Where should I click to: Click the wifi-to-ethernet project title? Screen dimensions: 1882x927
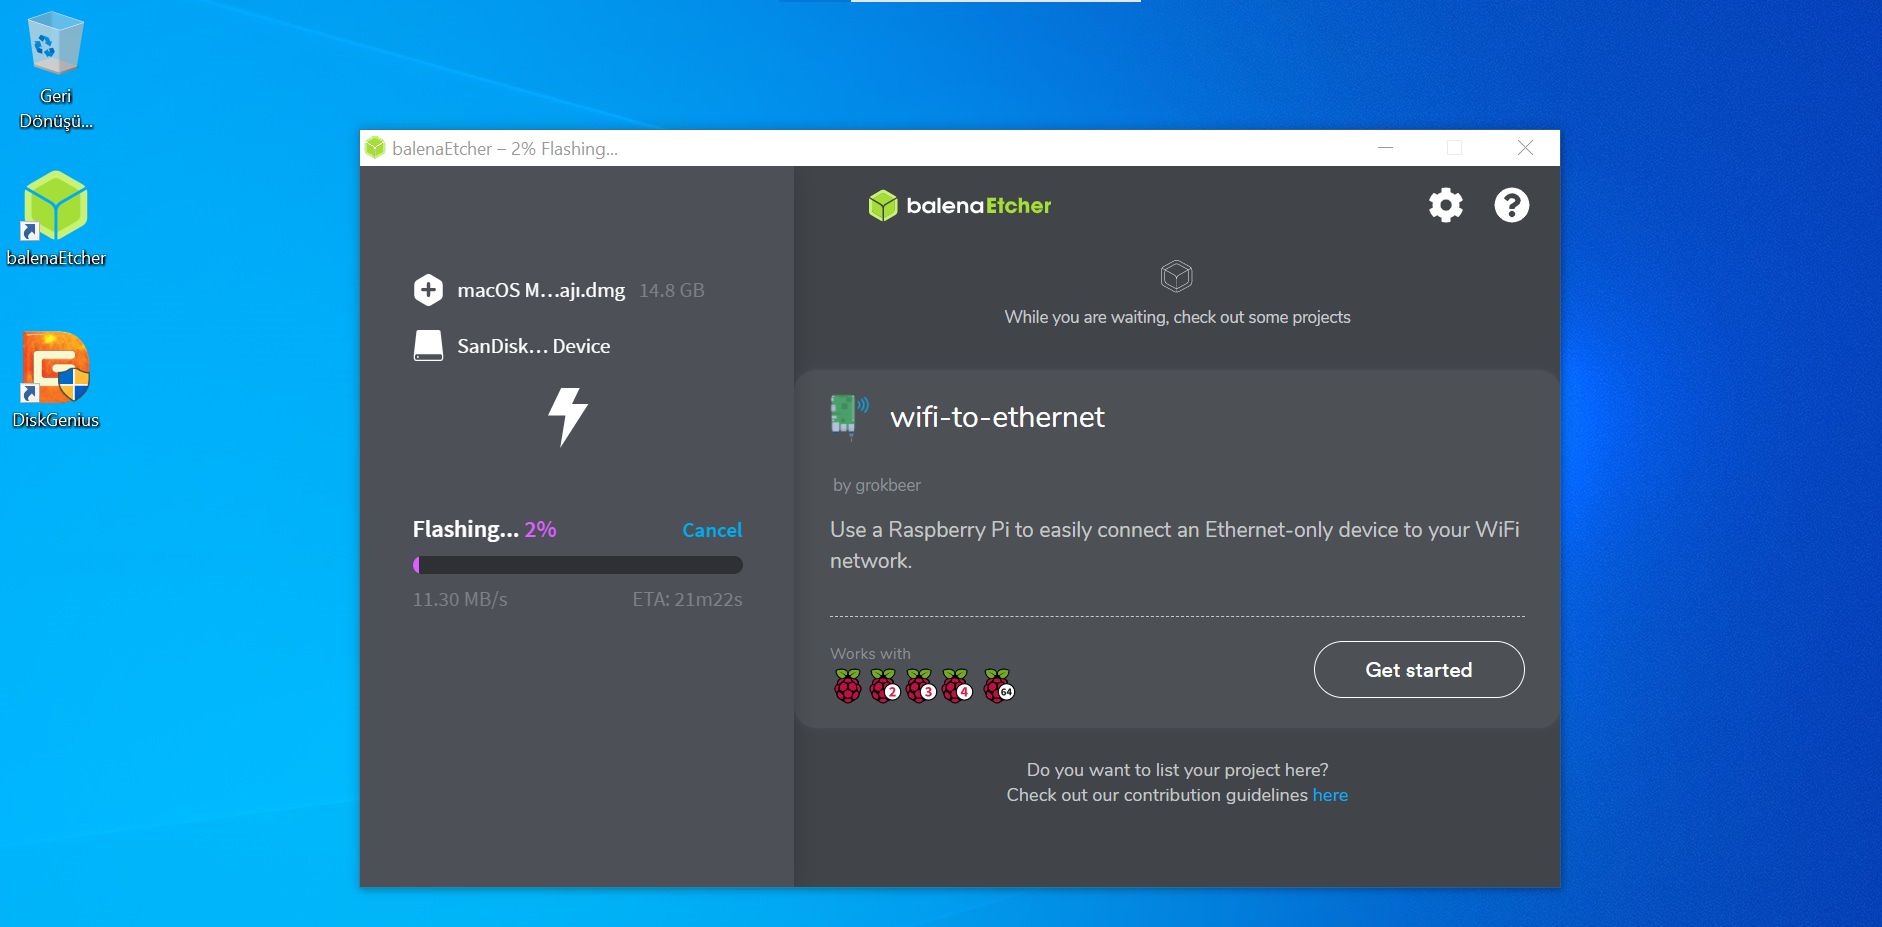[x=997, y=417]
